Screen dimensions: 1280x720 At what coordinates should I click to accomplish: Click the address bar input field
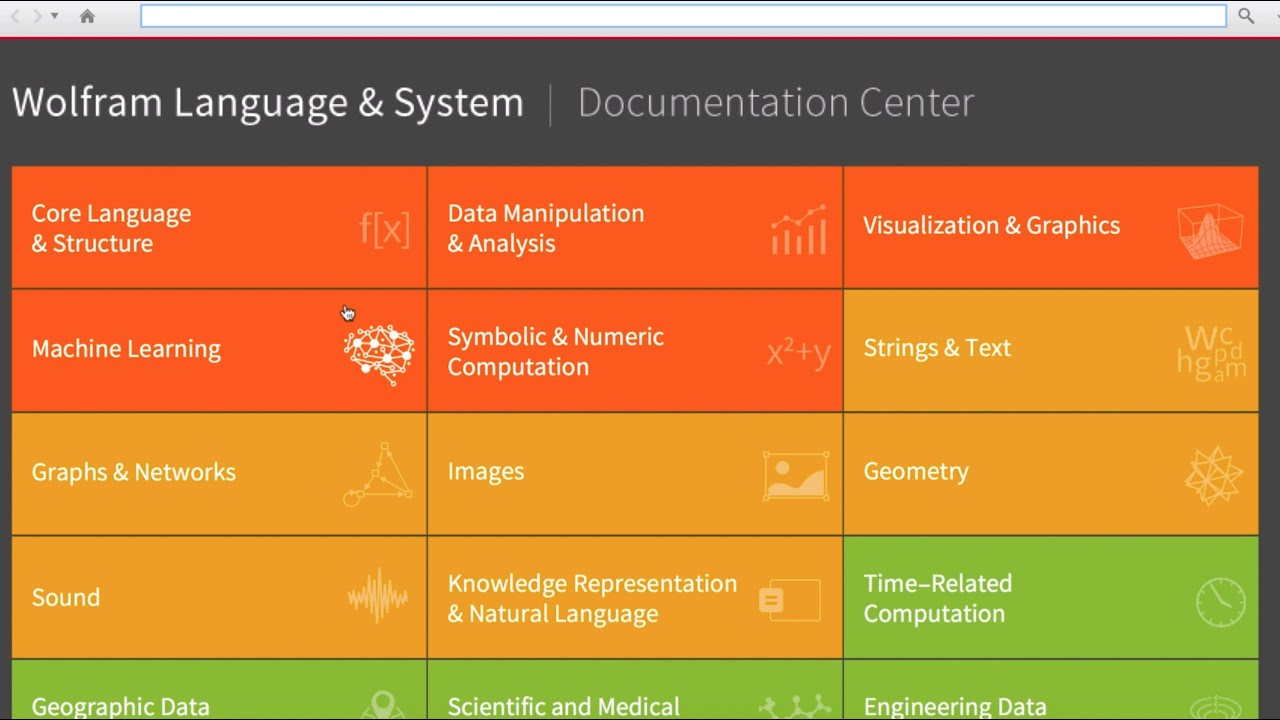pyautogui.click(x=683, y=16)
